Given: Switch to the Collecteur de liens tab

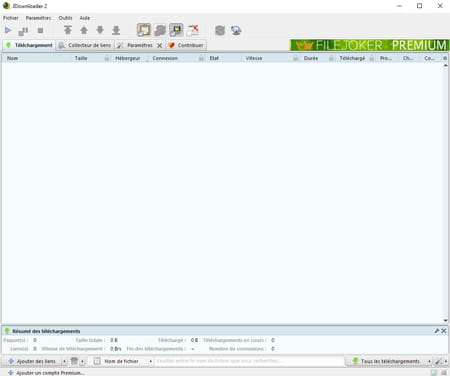Looking at the screenshot, I should click(85, 45).
